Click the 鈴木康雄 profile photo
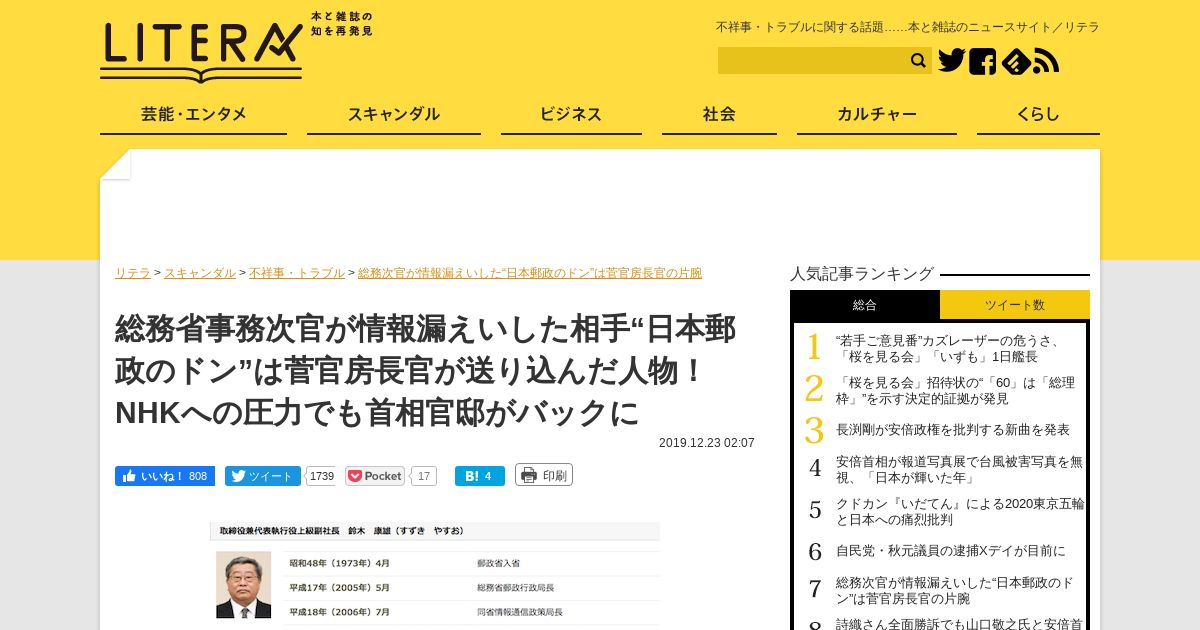Viewport: 1200px width, 630px height. point(243,585)
